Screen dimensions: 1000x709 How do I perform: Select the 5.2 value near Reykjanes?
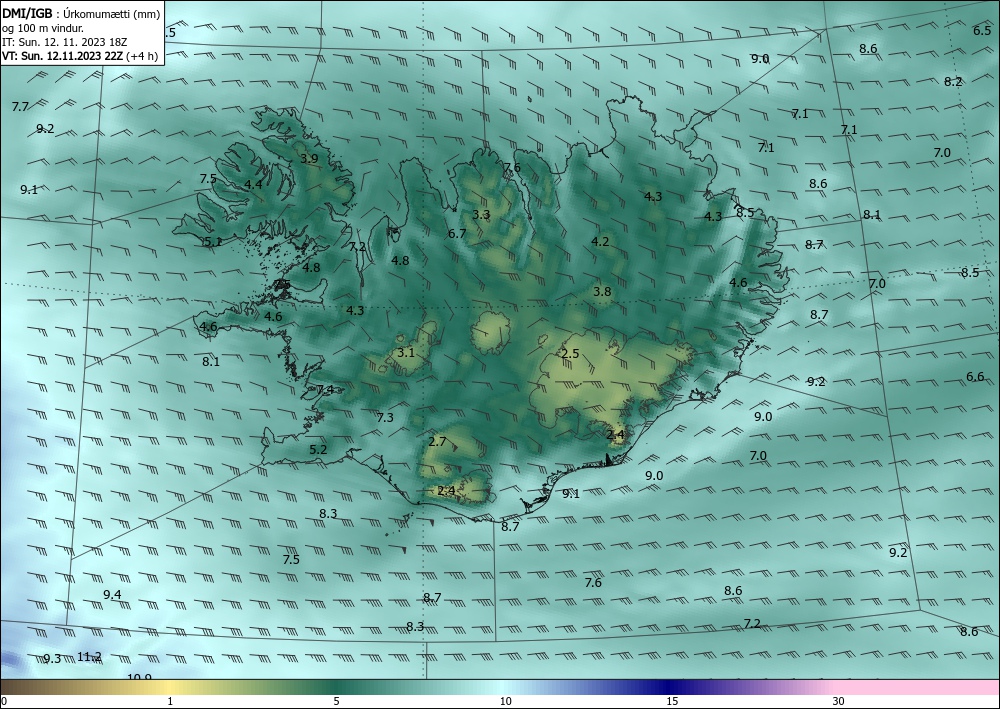[x=318, y=450]
